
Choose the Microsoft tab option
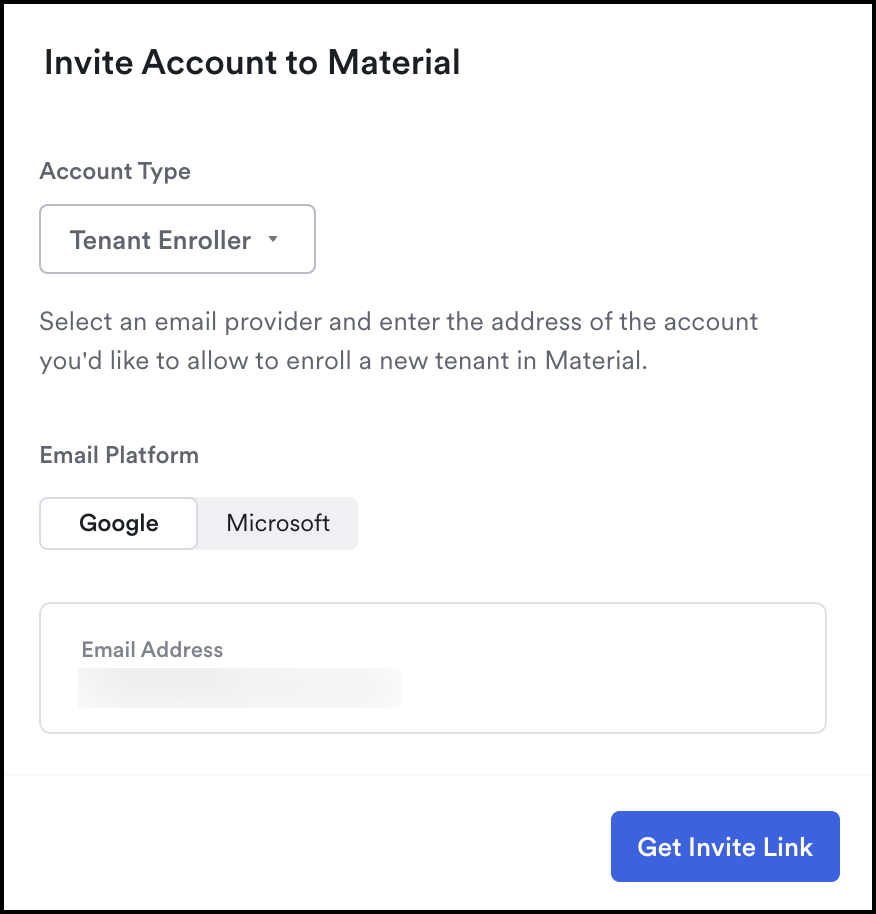pyautogui.click(x=278, y=523)
